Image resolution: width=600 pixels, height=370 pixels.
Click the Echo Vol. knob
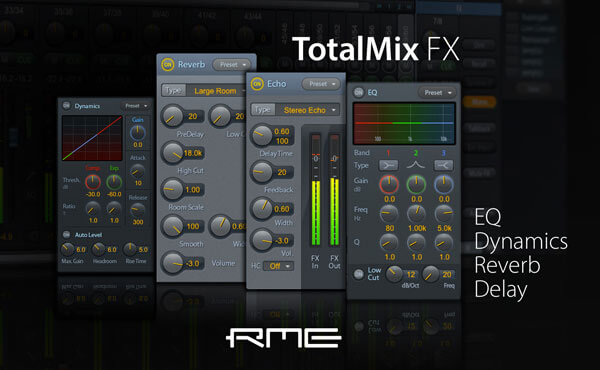(x=262, y=241)
